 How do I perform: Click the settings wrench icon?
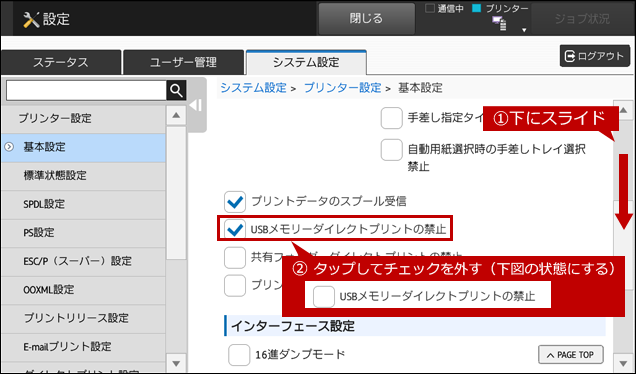pyautogui.click(x=31, y=19)
